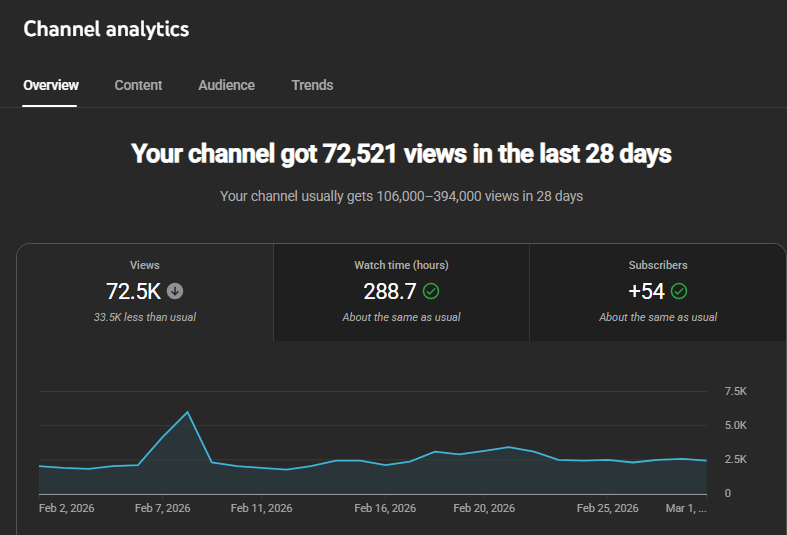
Task: Click the Mar 1 truncated date label
Action: click(x=686, y=508)
